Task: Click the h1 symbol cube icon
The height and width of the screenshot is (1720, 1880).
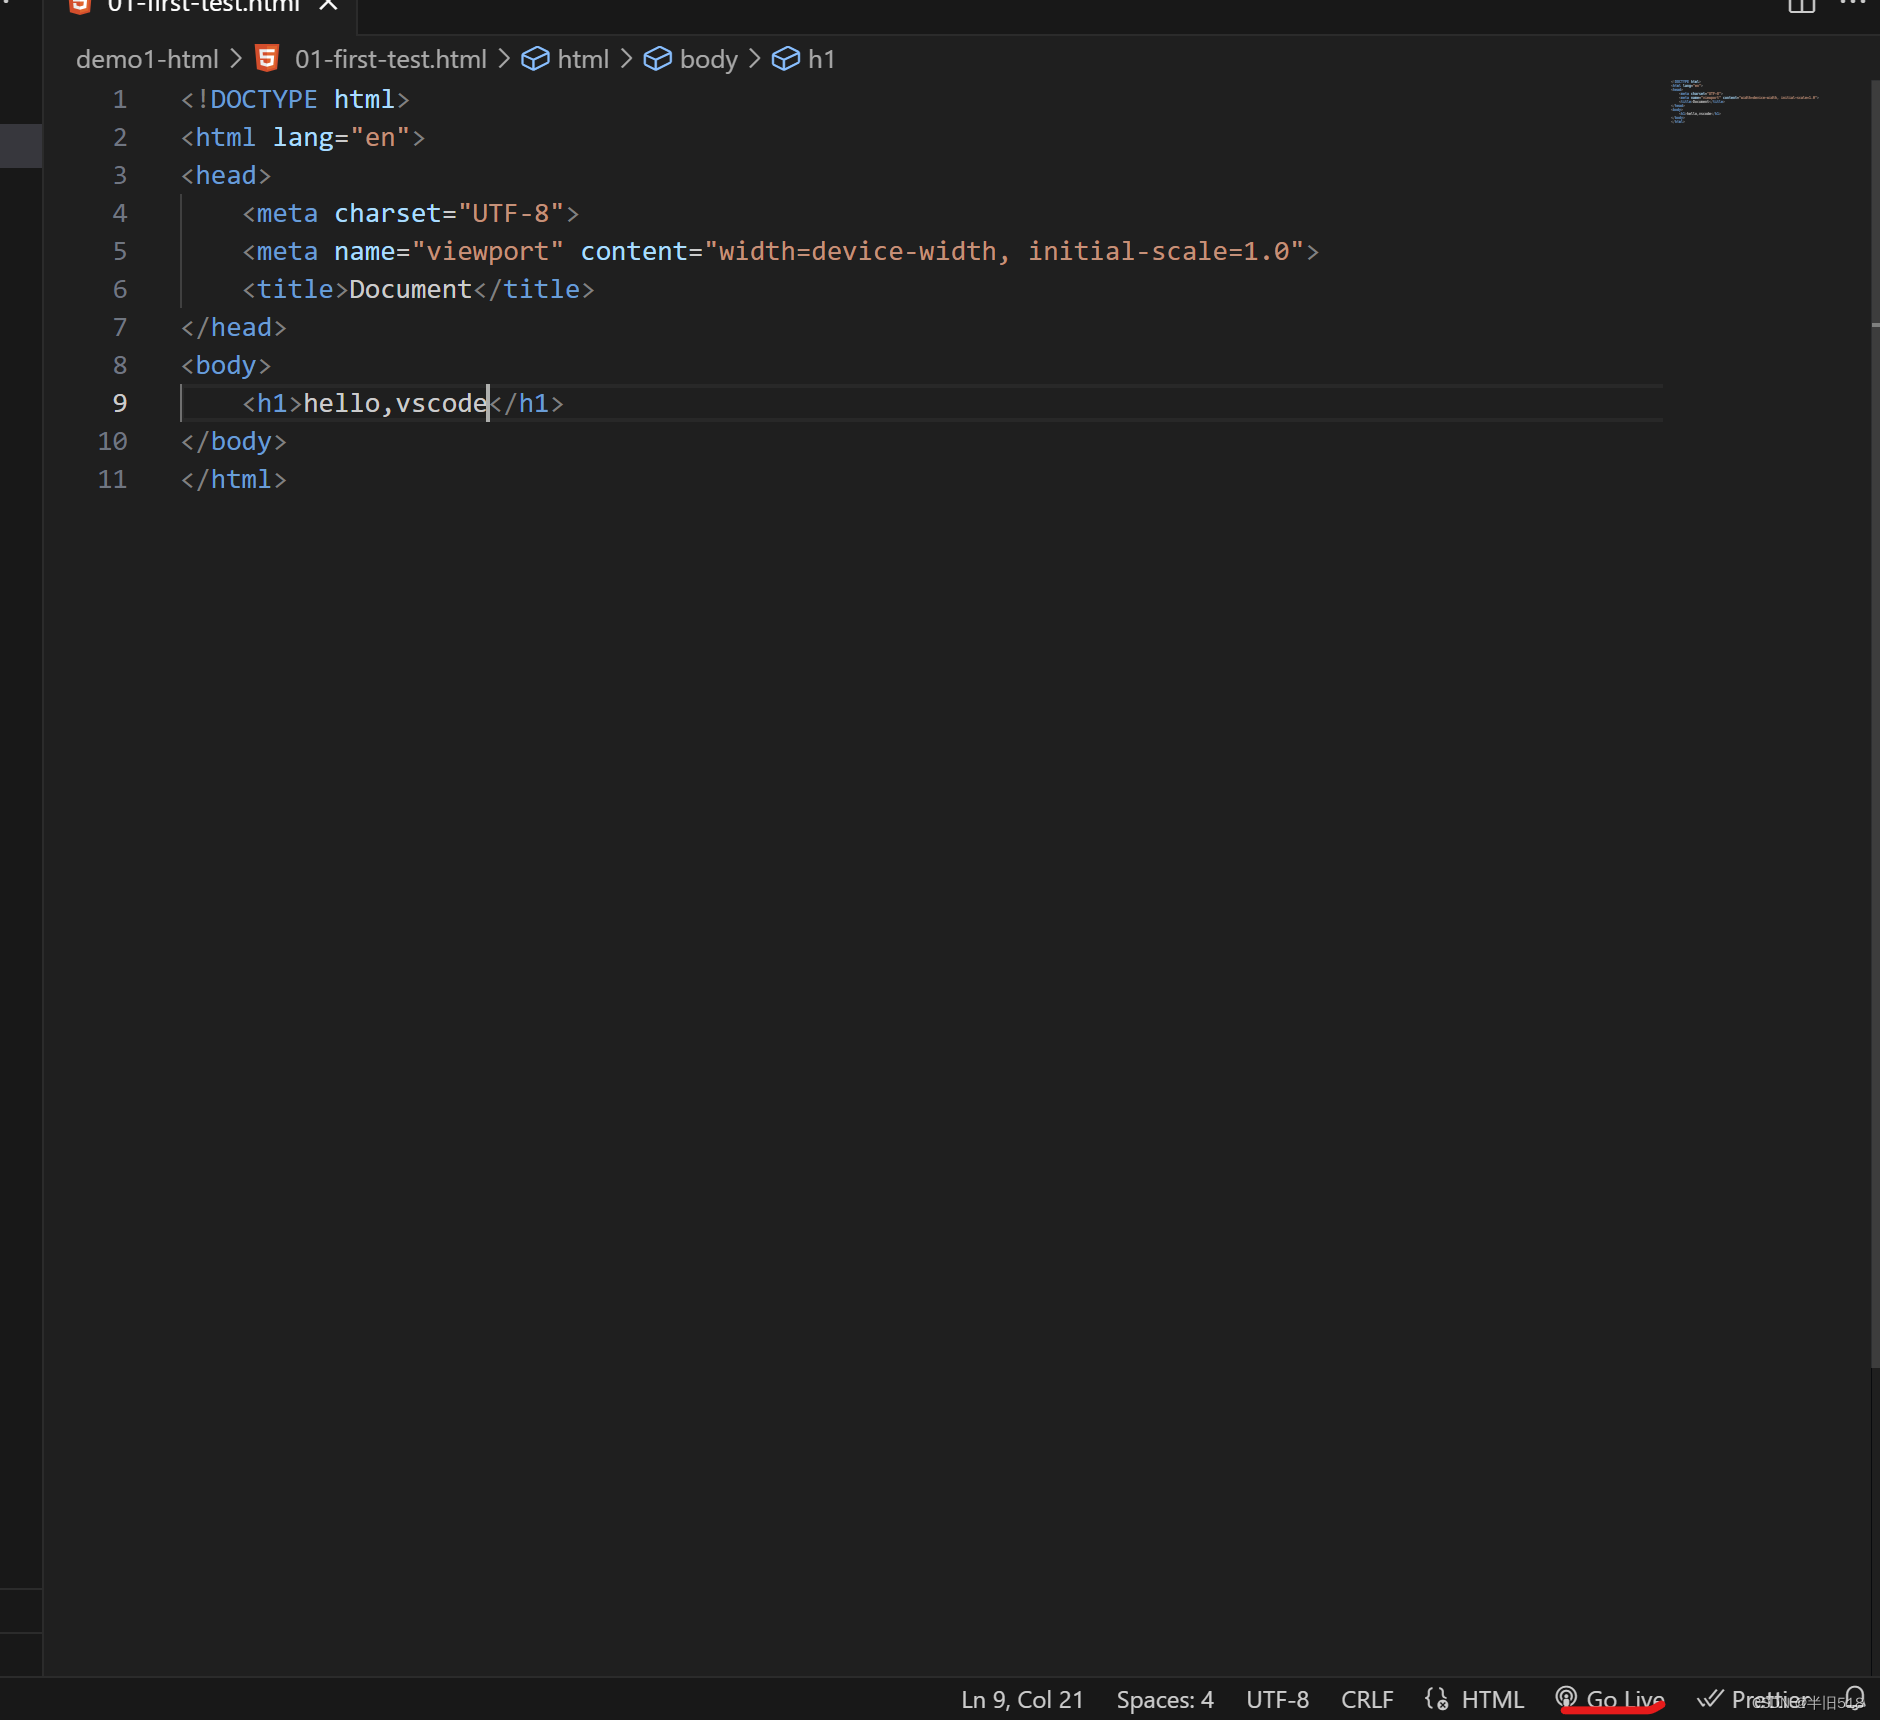Action: coord(785,59)
